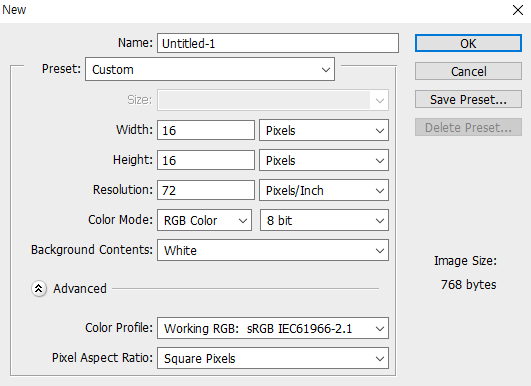Click the Advanced section label

(x=80, y=289)
